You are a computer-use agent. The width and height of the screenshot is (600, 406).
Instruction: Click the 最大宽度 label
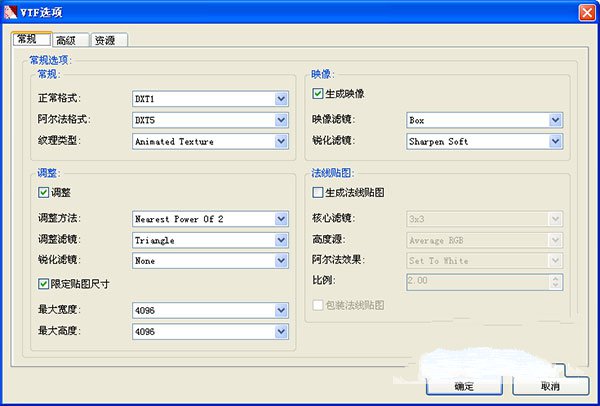point(59,310)
